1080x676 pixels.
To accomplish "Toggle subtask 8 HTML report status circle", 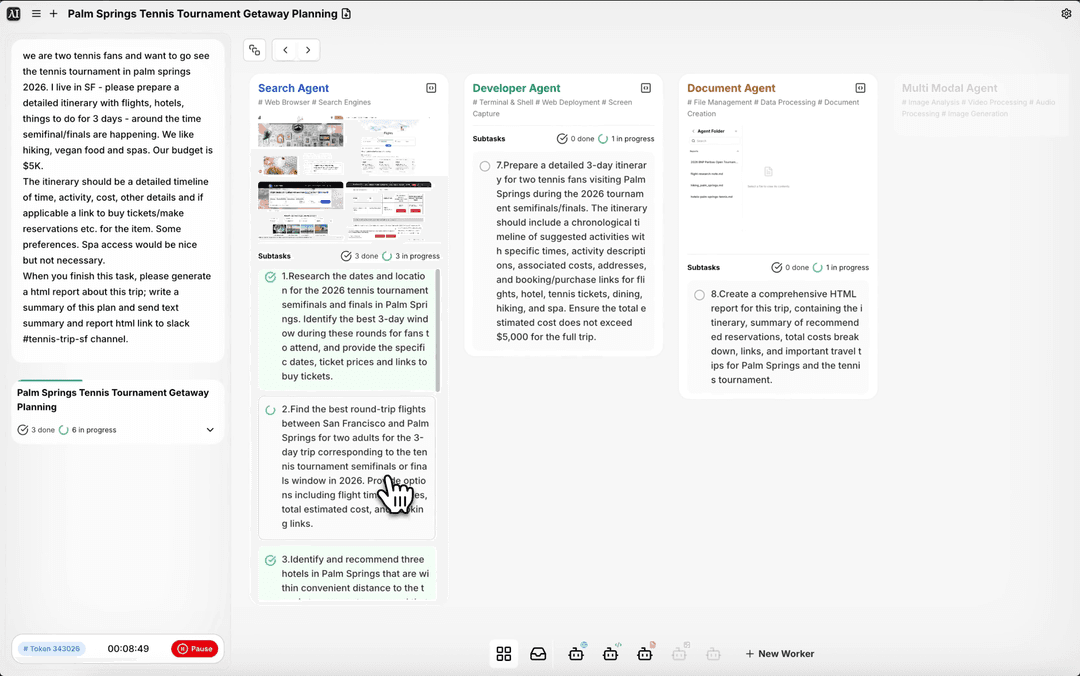I will pyautogui.click(x=699, y=295).
